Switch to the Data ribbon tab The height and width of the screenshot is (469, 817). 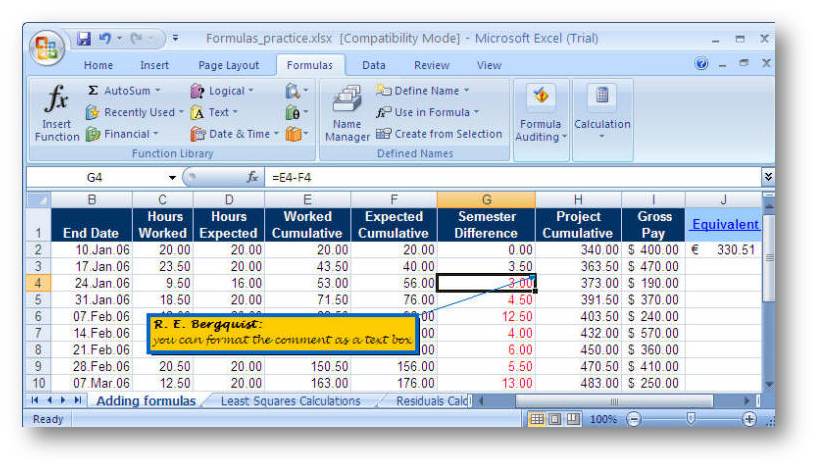coord(374,65)
